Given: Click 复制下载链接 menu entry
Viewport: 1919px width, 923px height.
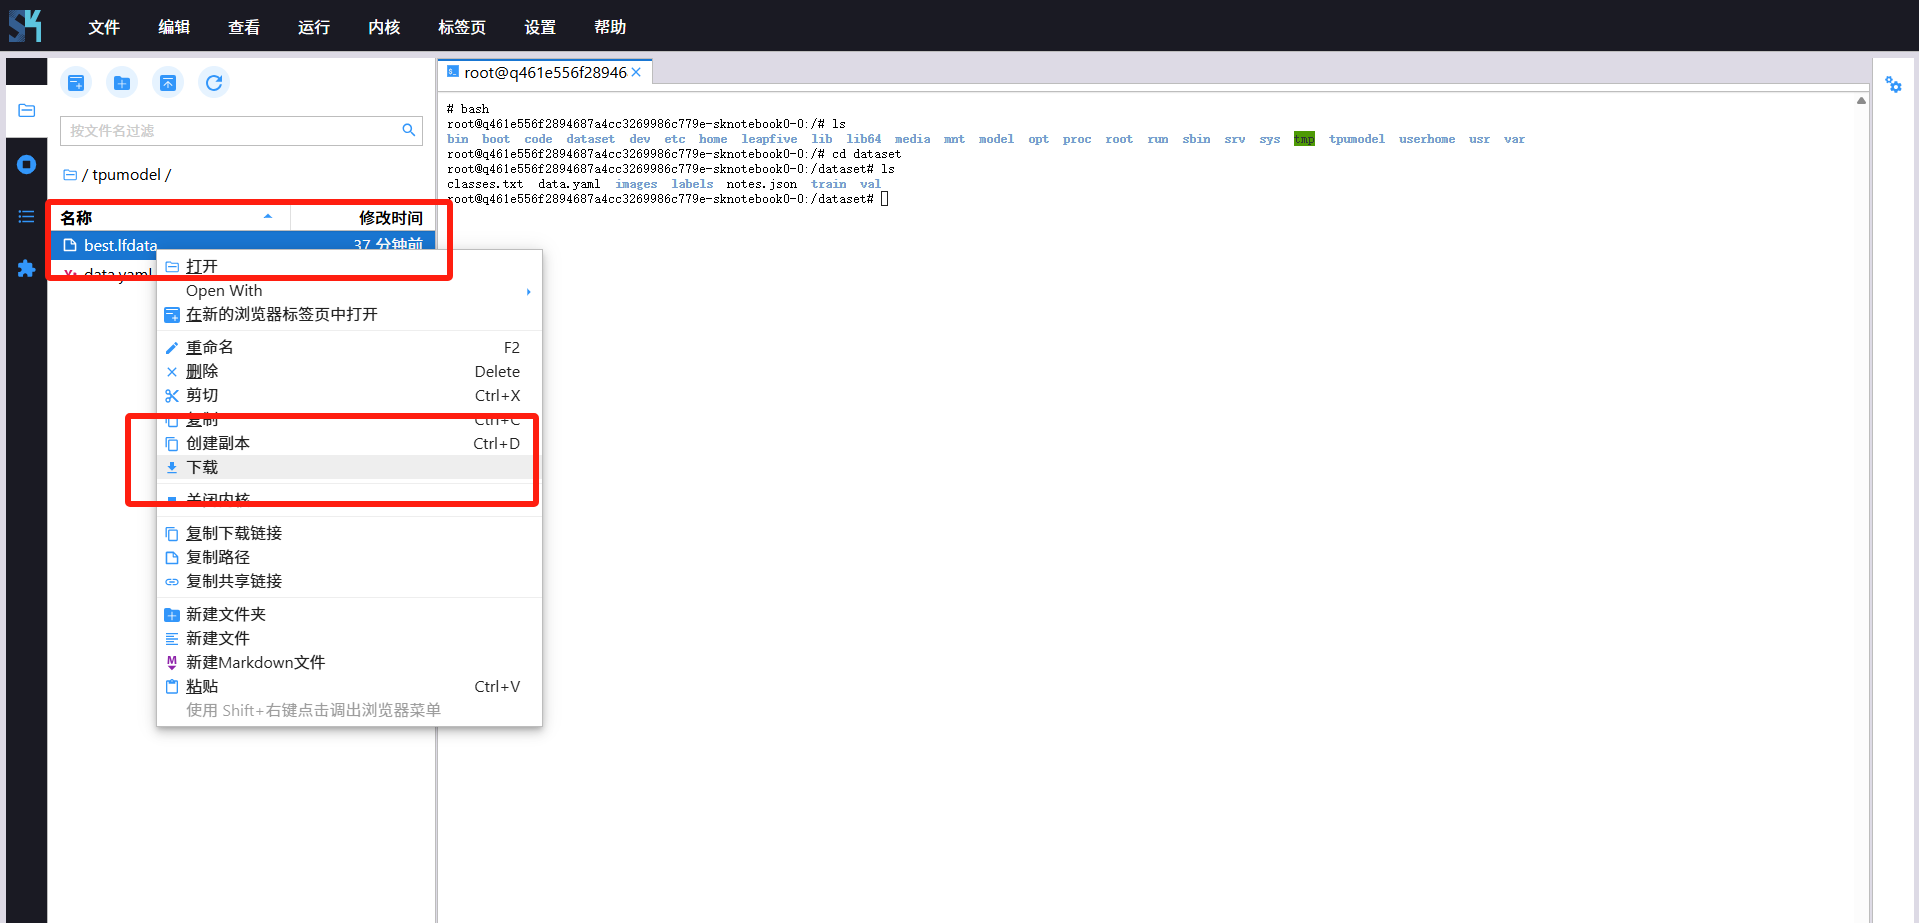Looking at the screenshot, I should click(x=234, y=533).
